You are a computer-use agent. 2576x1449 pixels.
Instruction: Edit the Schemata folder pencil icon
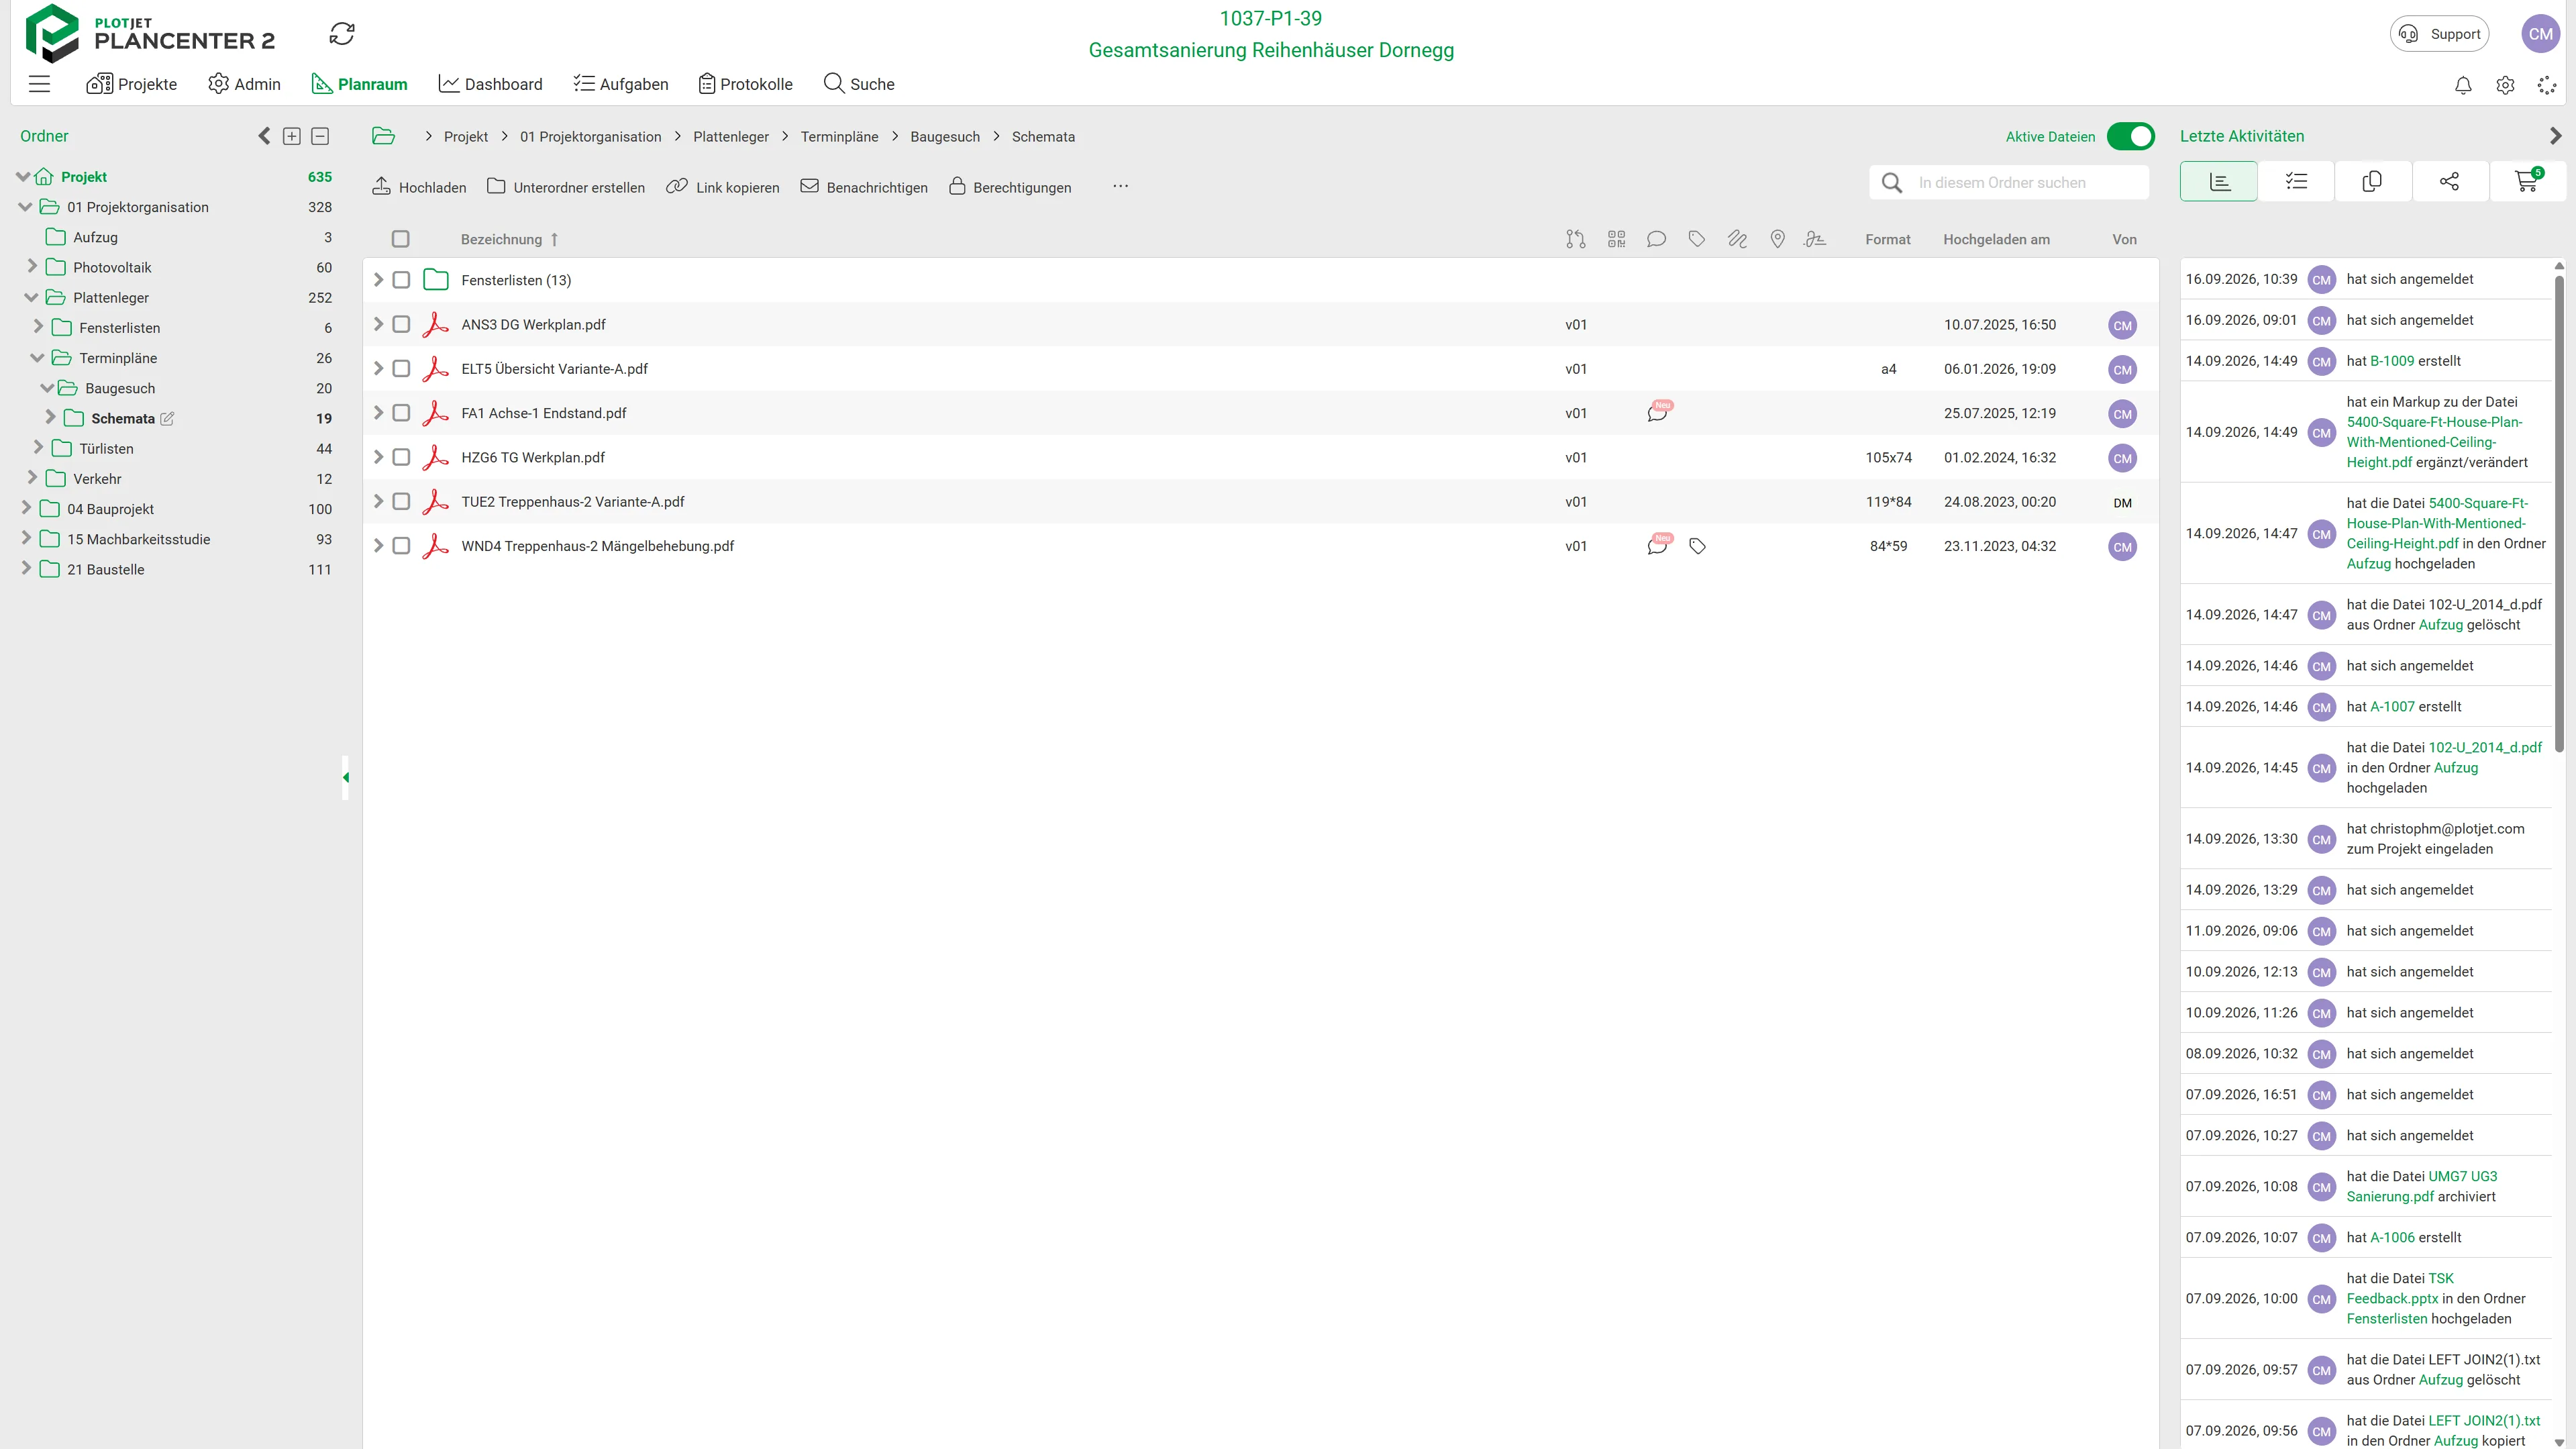(167, 419)
